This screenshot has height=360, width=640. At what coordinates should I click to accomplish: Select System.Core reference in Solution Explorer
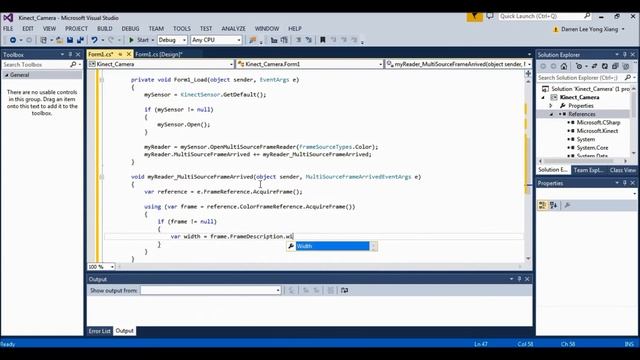coord(592,148)
